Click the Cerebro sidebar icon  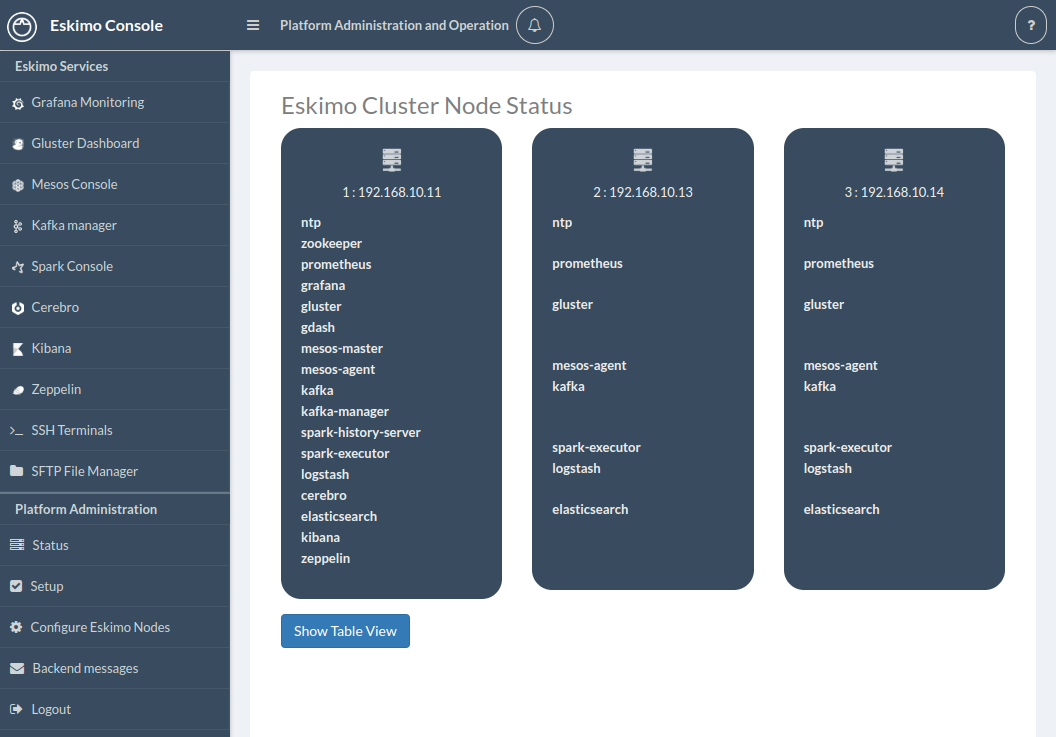pyautogui.click(x=17, y=308)
